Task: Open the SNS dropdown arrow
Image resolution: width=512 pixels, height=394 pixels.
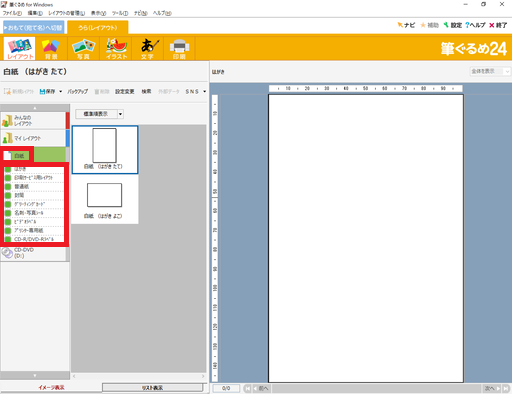Action: tap(204, 91)
